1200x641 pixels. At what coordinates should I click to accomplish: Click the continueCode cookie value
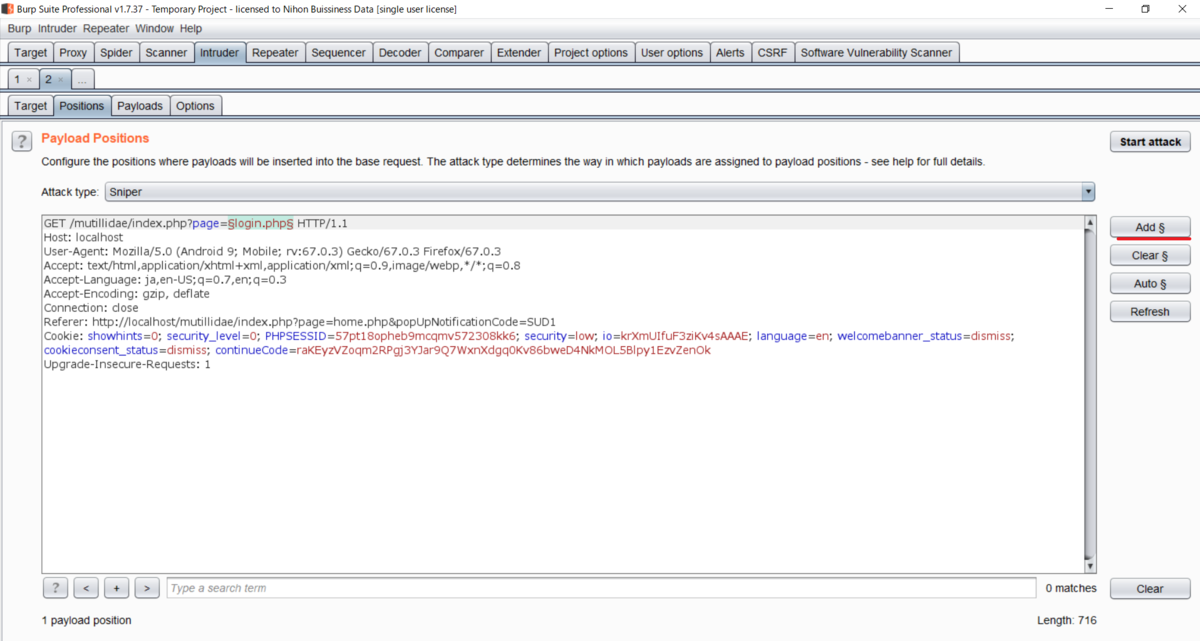pyautogui.click(x=501, y=350)
